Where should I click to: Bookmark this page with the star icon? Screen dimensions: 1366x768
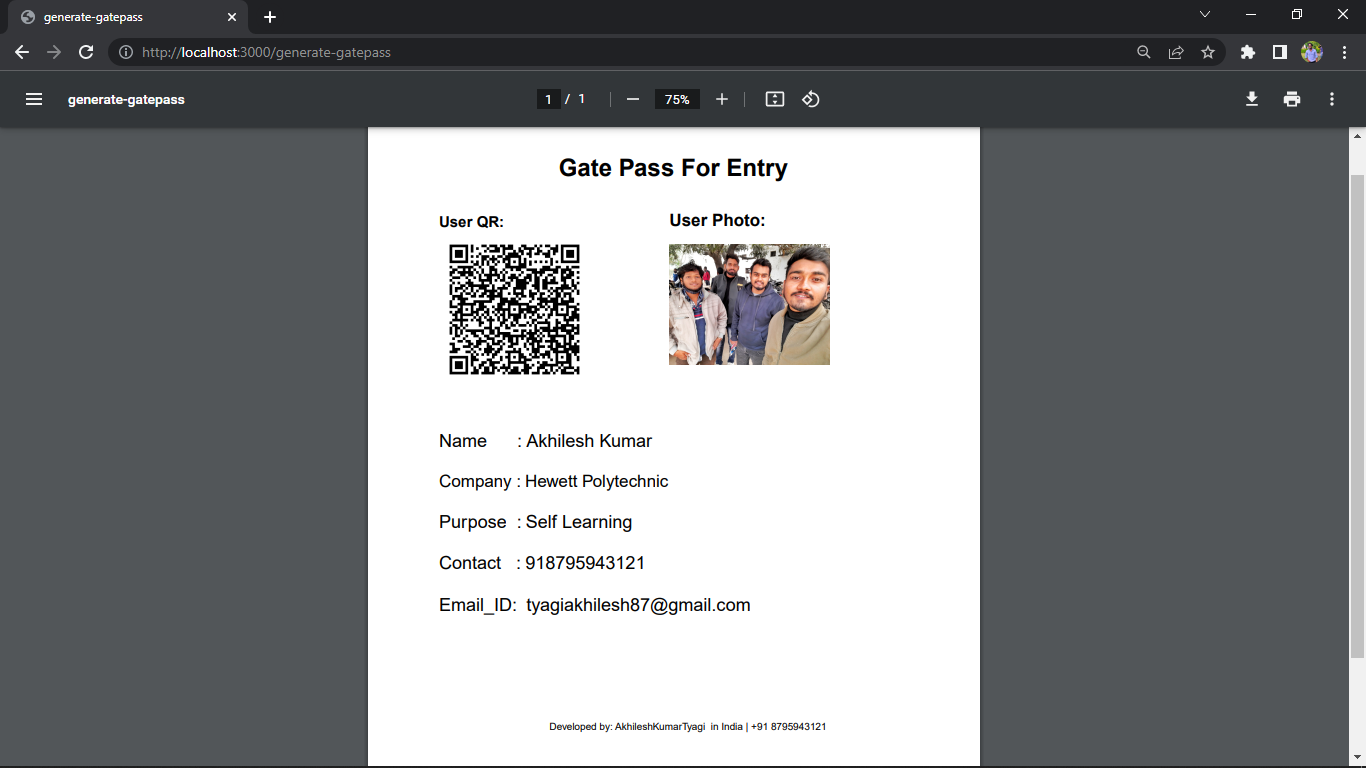[x=1209, y=52]
